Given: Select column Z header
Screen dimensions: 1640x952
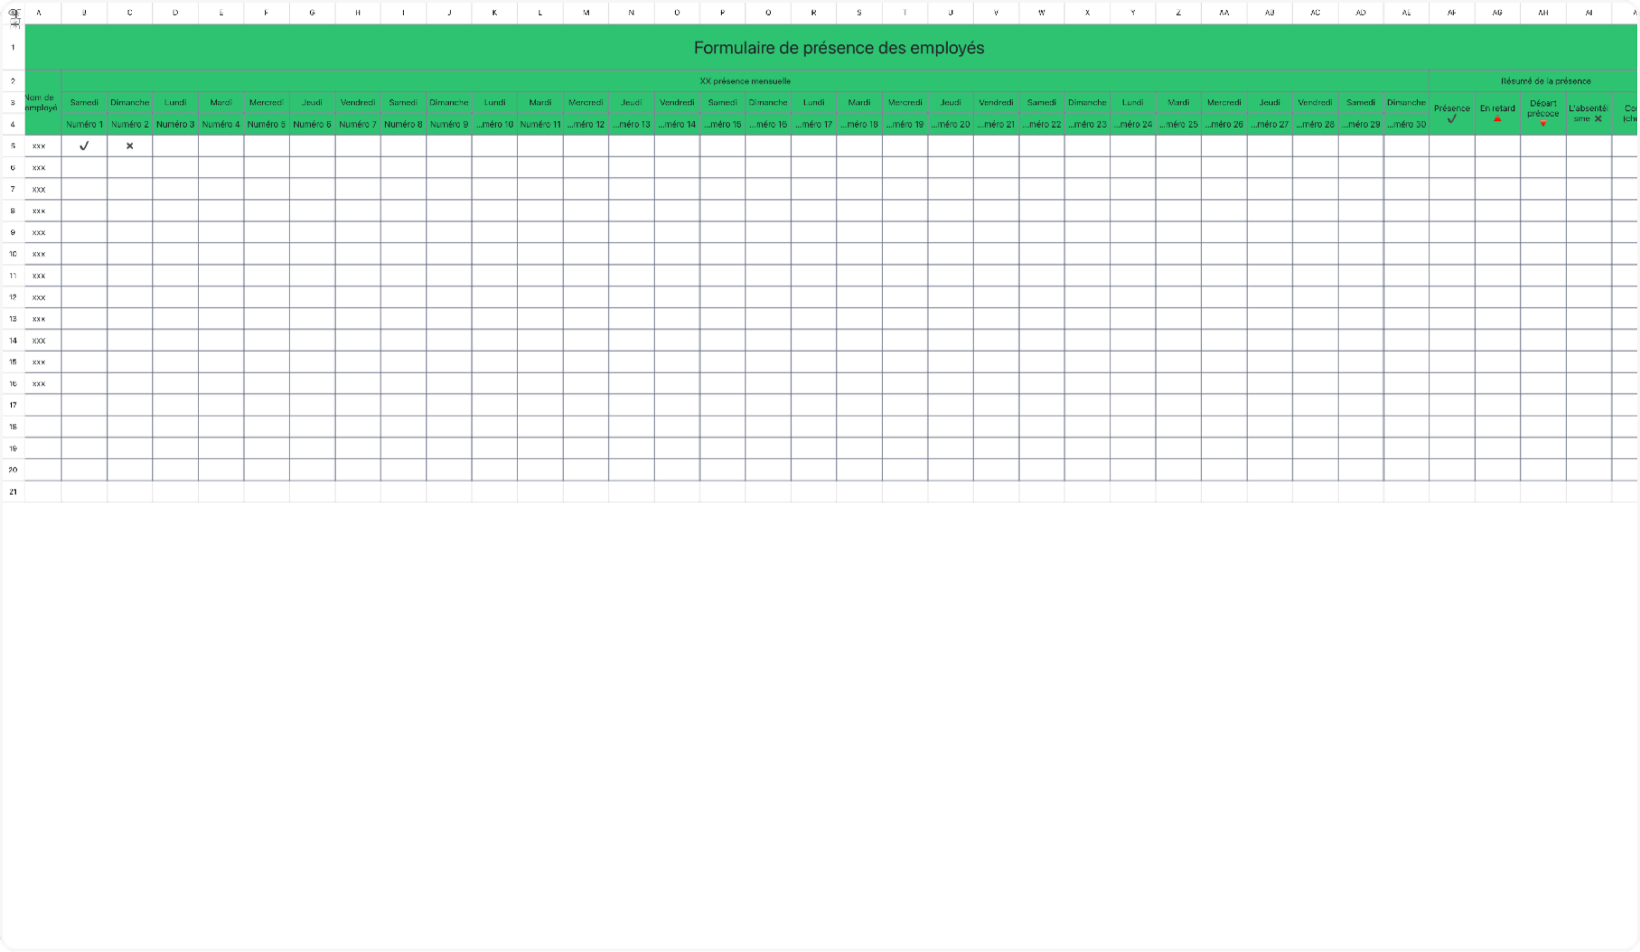Looking at the screenshot, I should click(x=1178, y=13).
